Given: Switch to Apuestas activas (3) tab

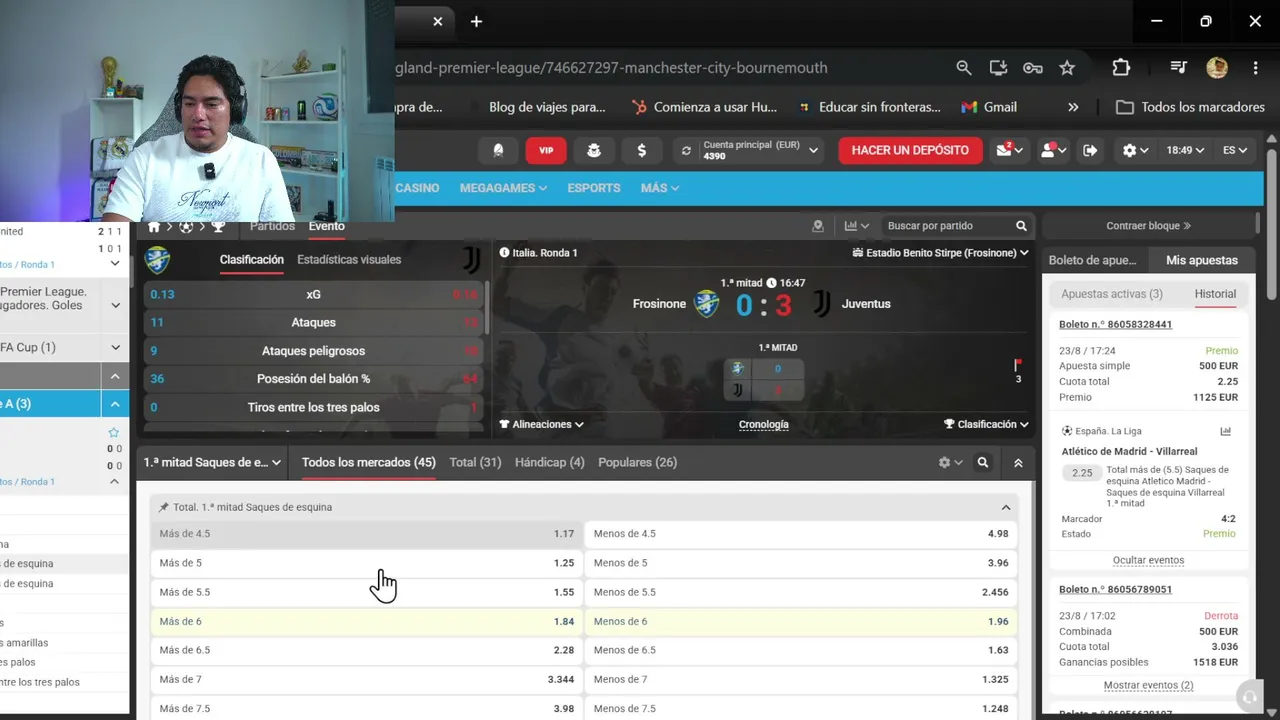Looking at the screenshot, I should (1112, 294).
